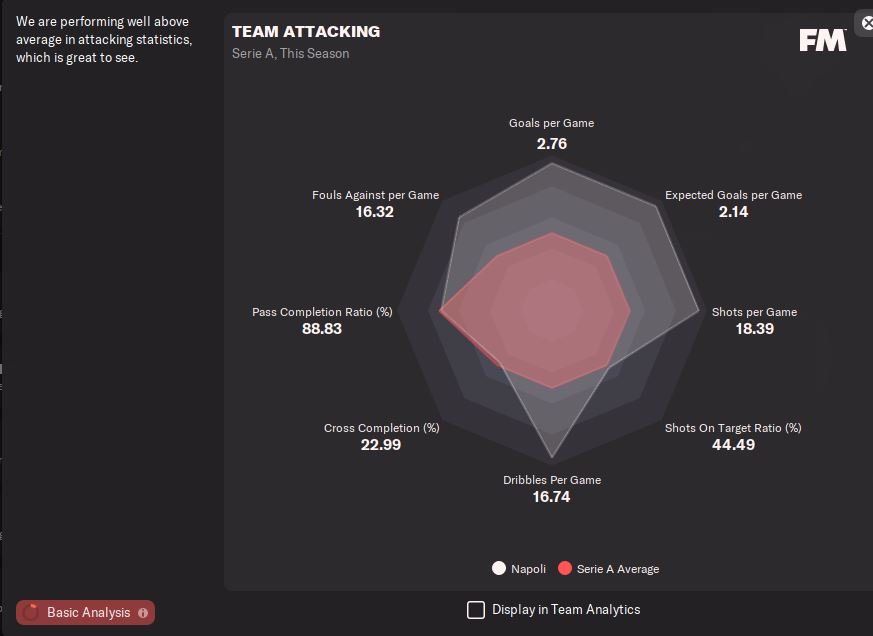
Task: Select the Goals per Game label
Action: 551,123
